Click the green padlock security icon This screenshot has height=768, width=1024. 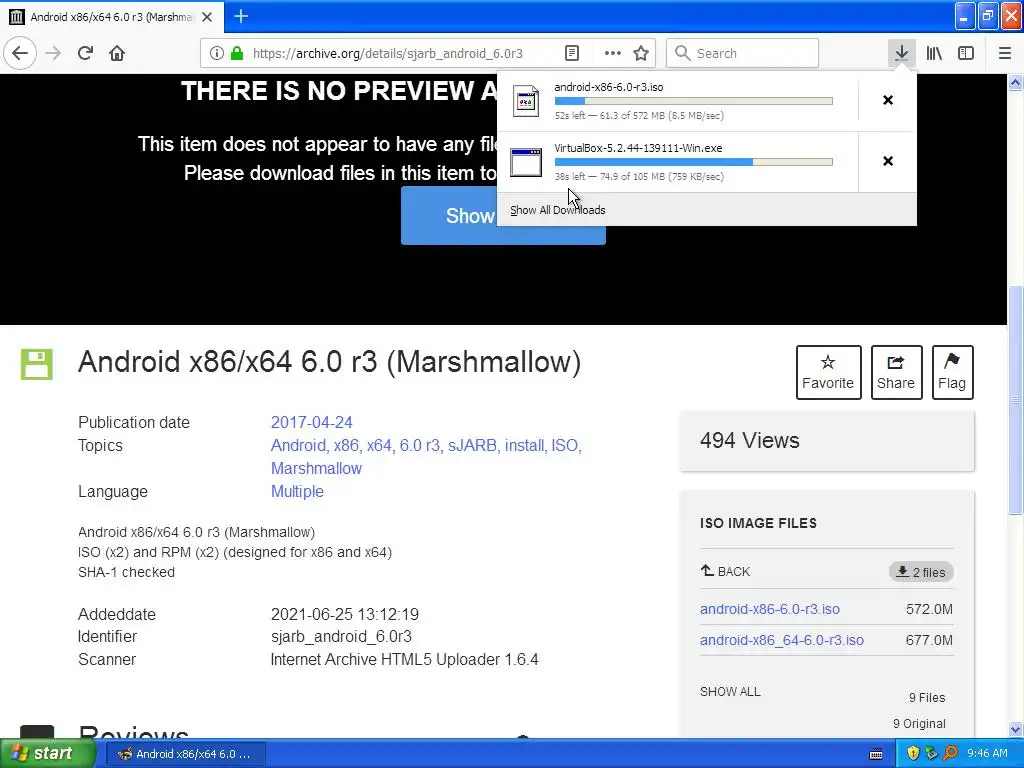click(x=237, y=53)
